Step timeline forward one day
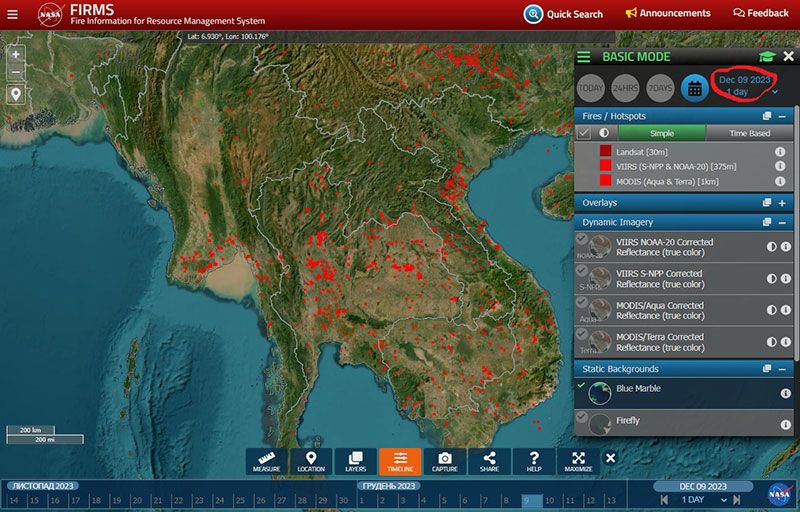Viewport: 800px width, 512px height. (736, 500)
